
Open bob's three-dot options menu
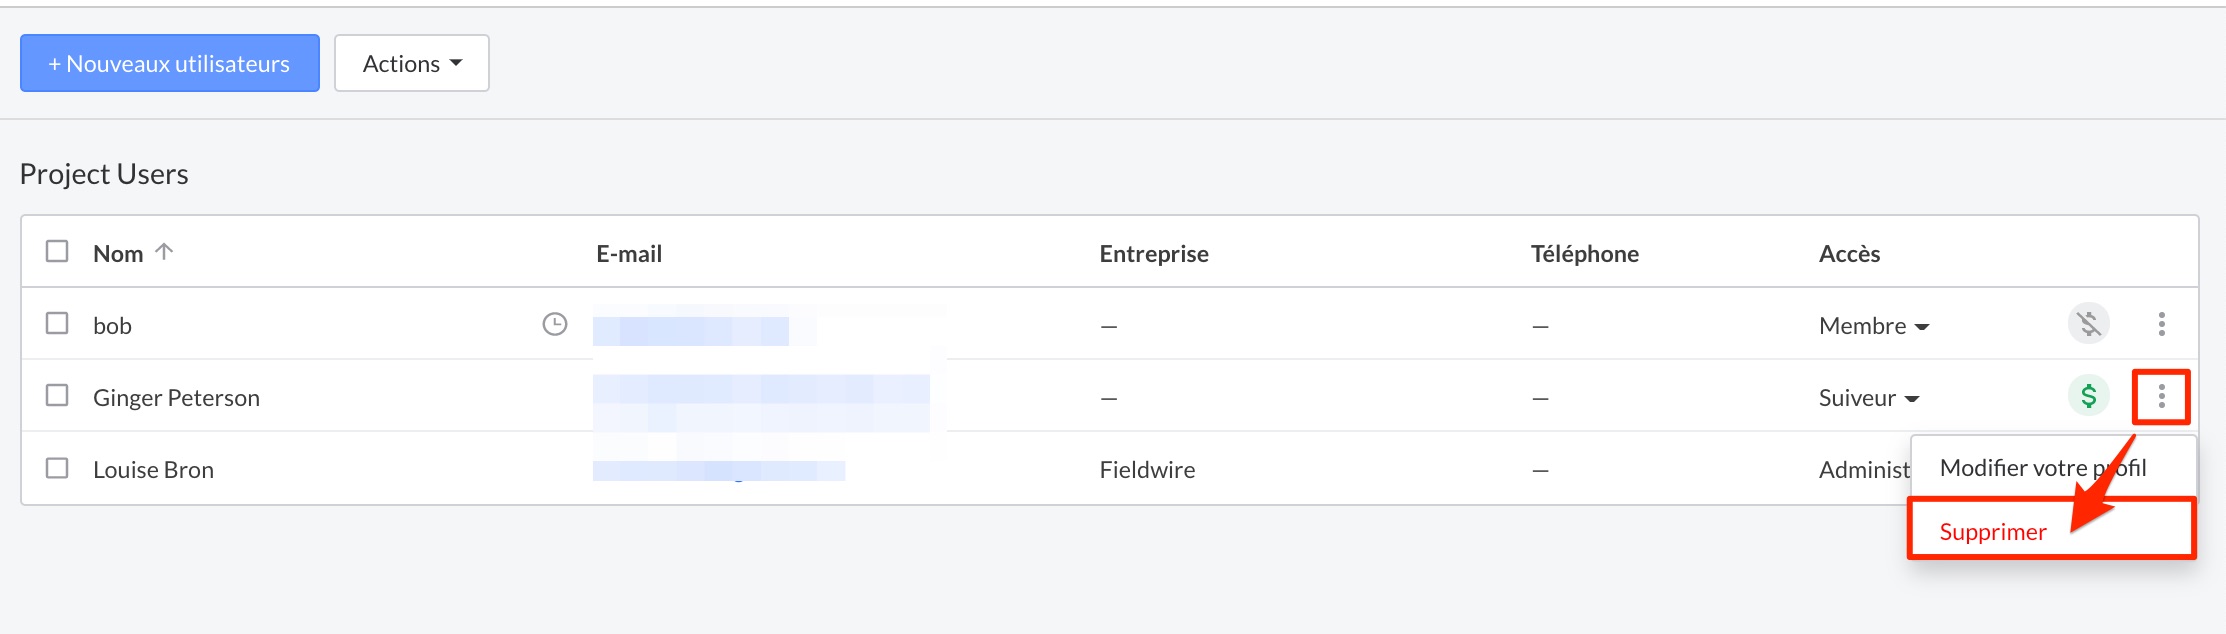pos(2161,324)
